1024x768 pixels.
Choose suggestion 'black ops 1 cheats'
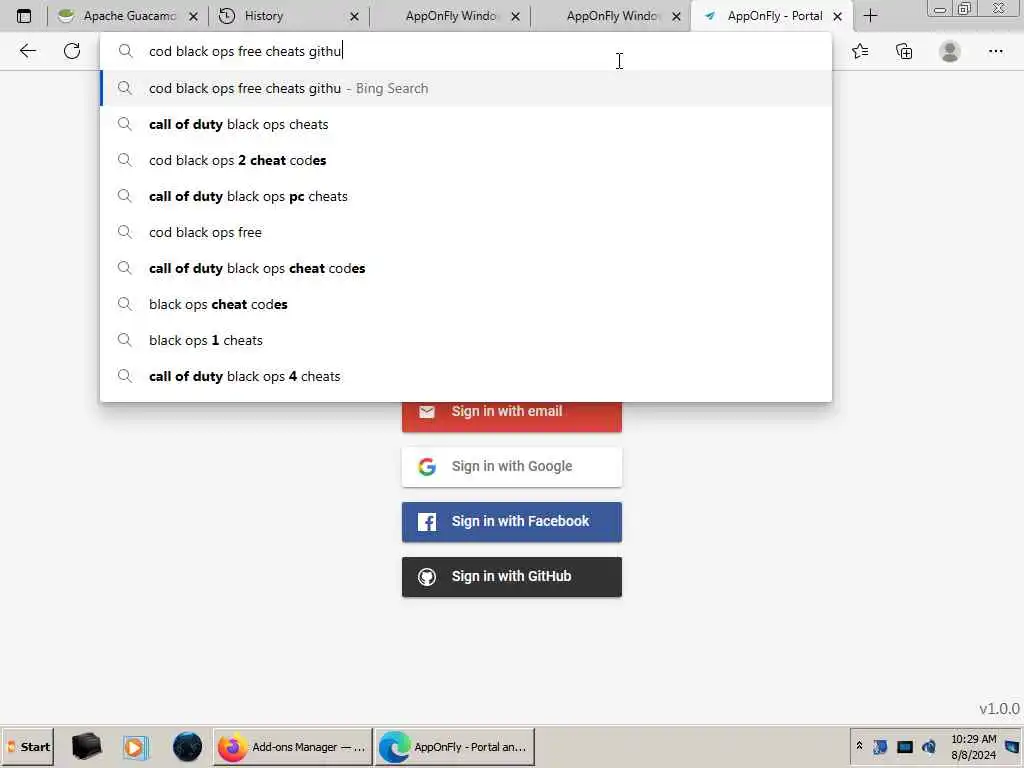point(466,340)
